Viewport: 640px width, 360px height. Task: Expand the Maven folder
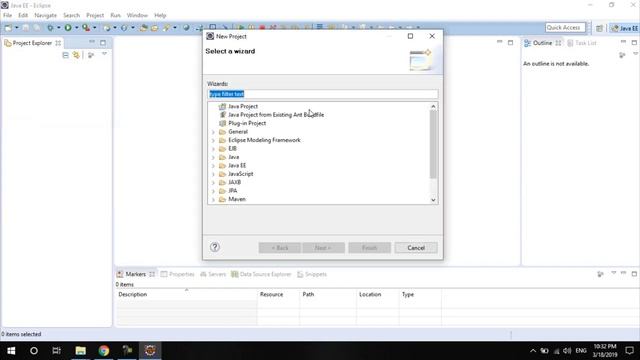pyautogui.click(x=213, y=200)
